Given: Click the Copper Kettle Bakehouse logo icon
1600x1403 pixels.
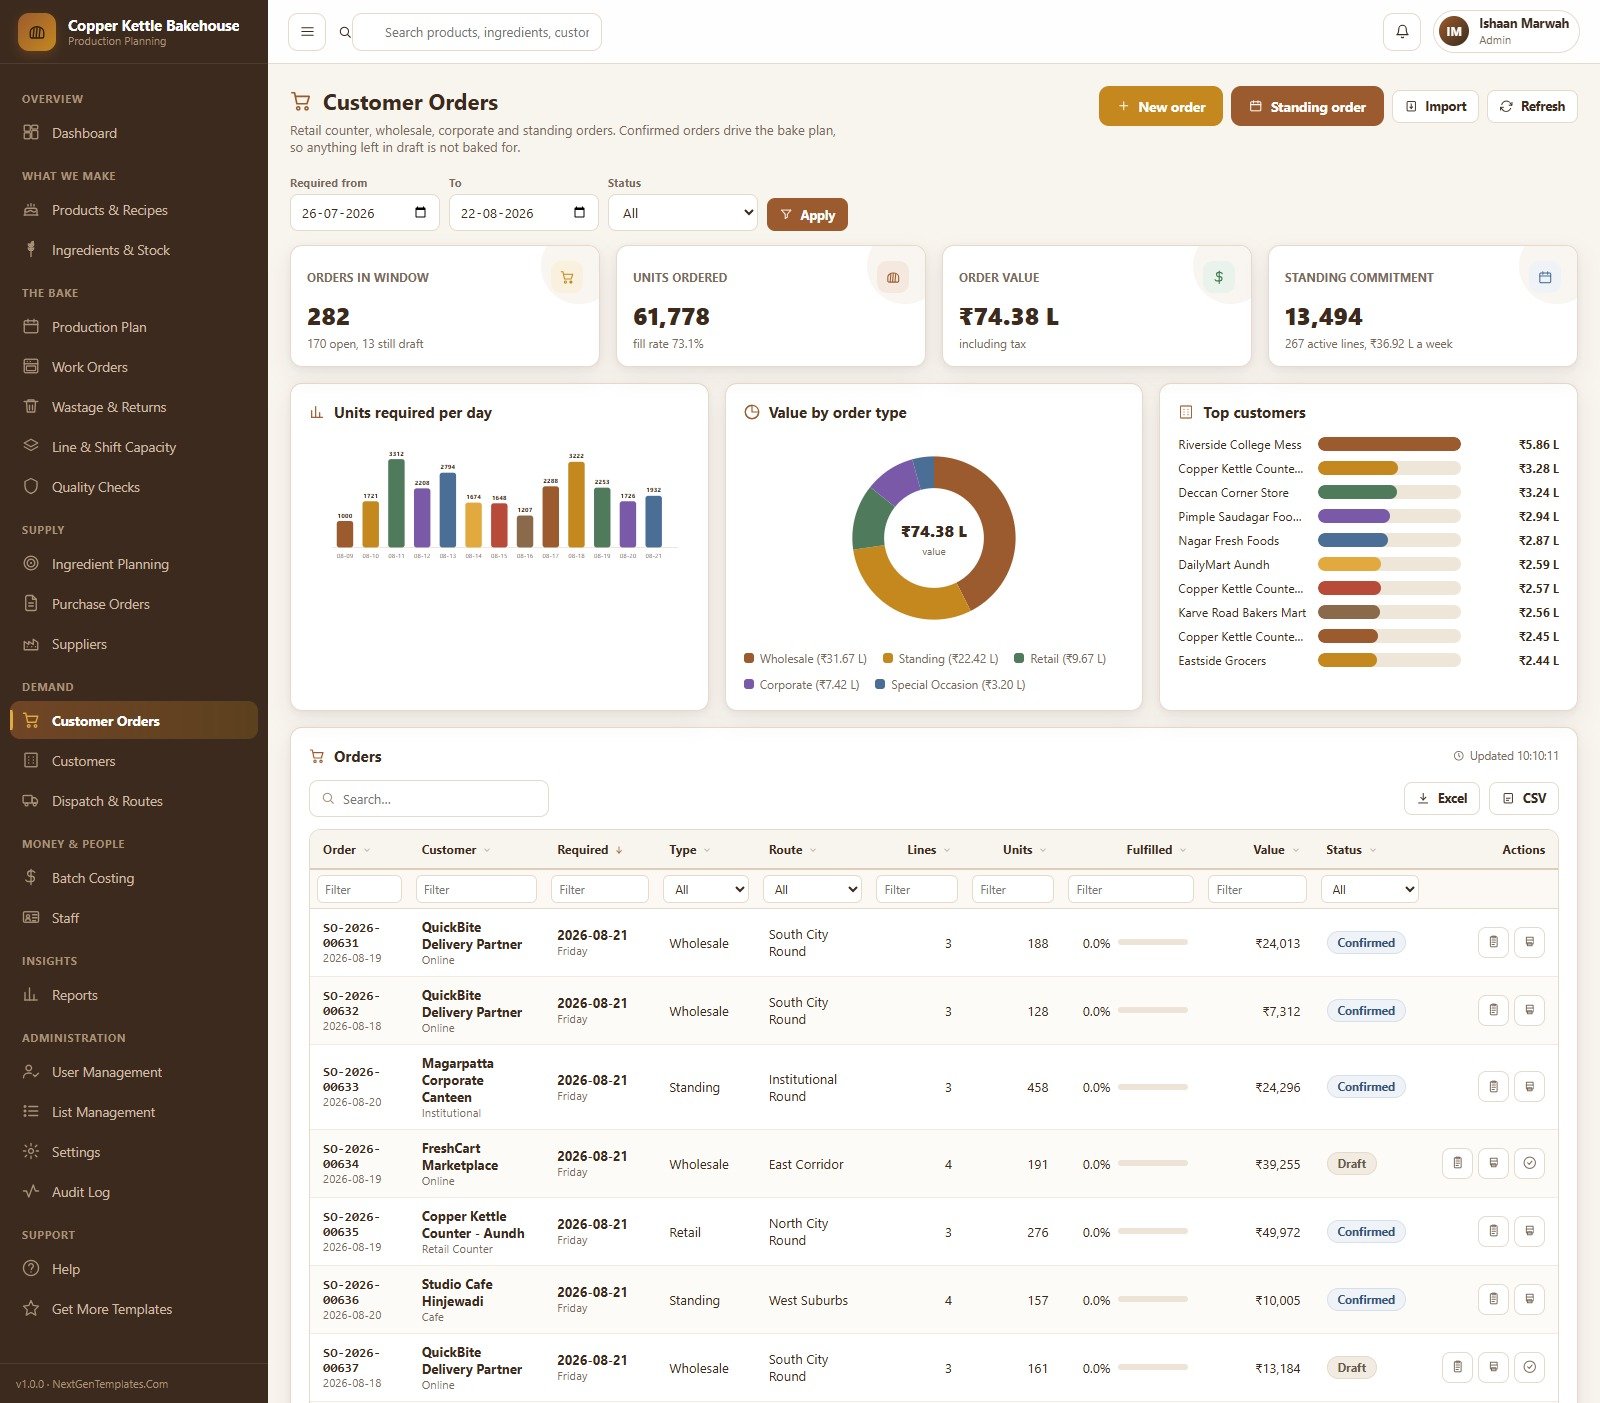Looking at the screenshot, I should pyautogui.click(x=37, y=32).
